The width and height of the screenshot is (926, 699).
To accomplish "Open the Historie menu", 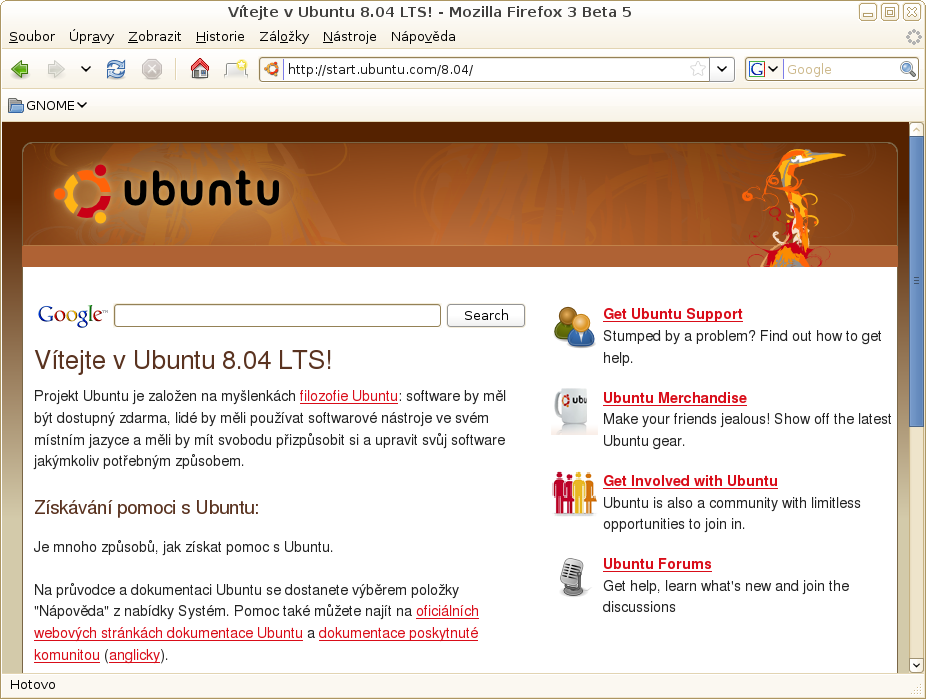I will pyautogui.click(x=220, y=37).
